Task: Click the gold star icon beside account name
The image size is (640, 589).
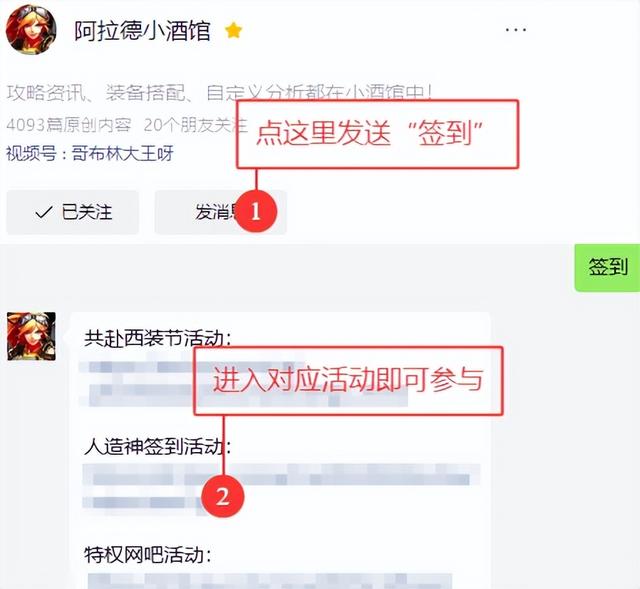Action: pyautogui.click(x=233, y=31)
